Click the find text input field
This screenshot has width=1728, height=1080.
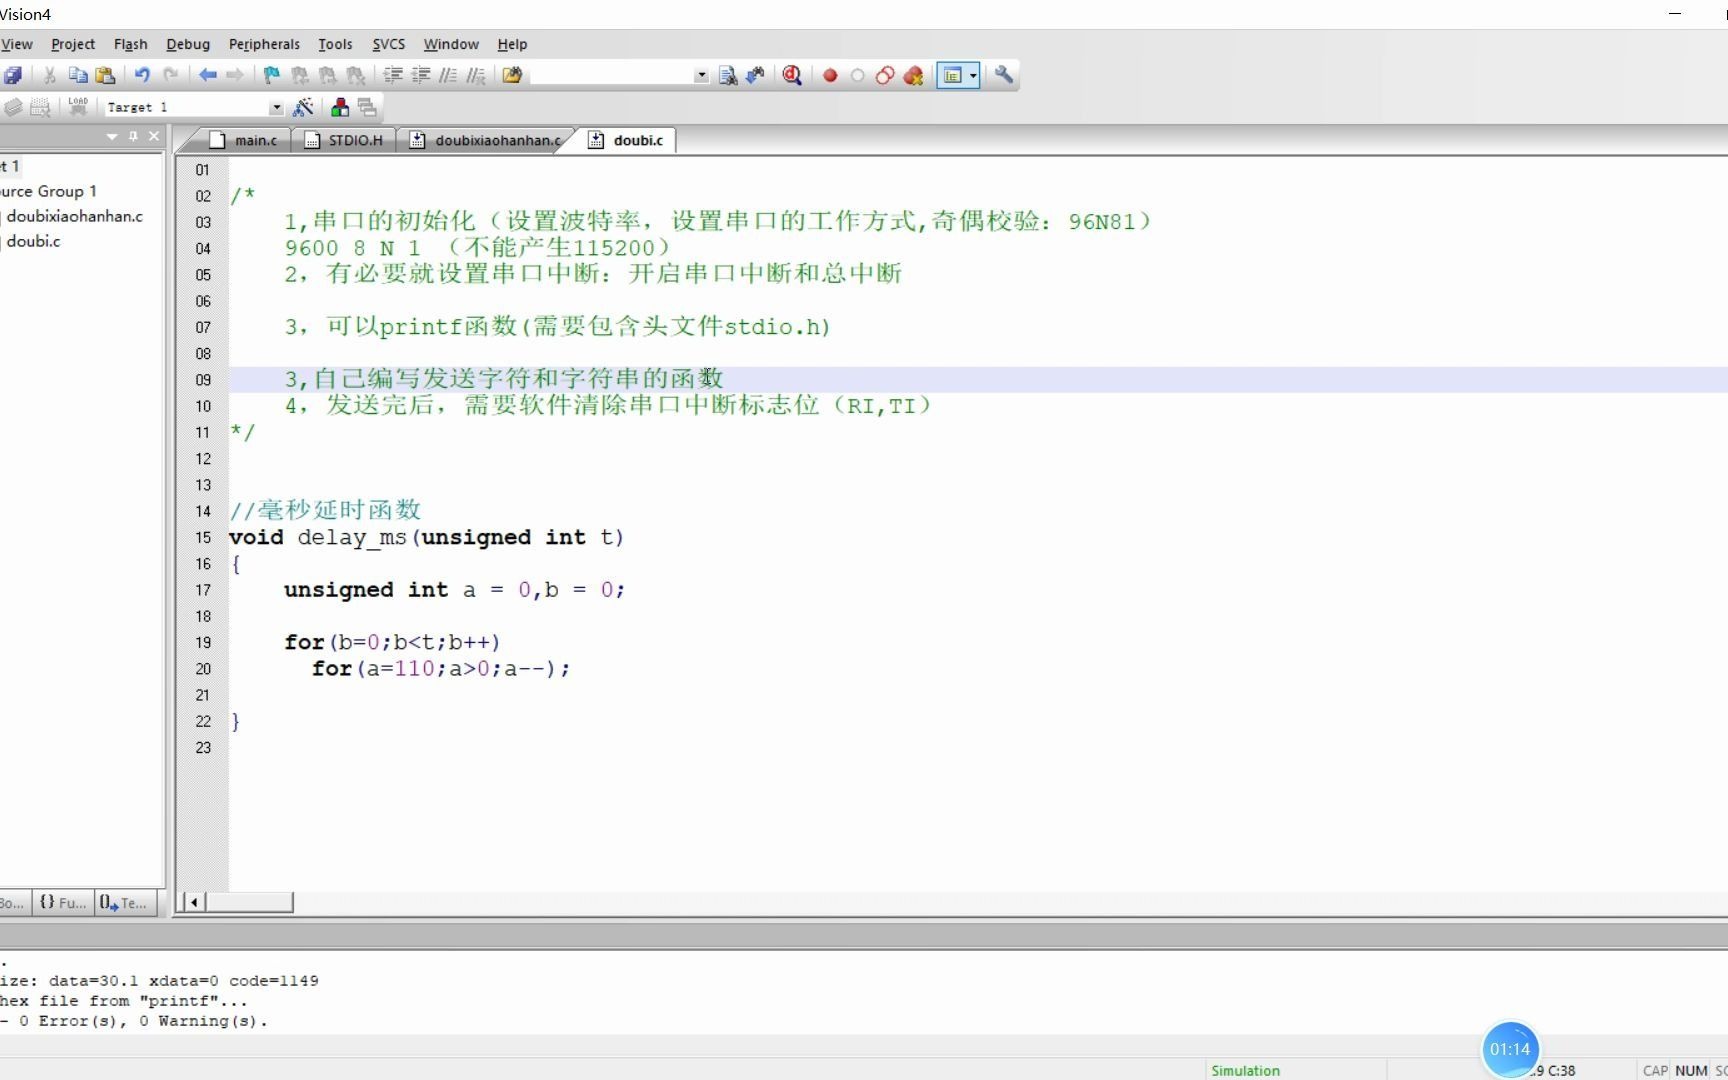[x=612, y=75]
